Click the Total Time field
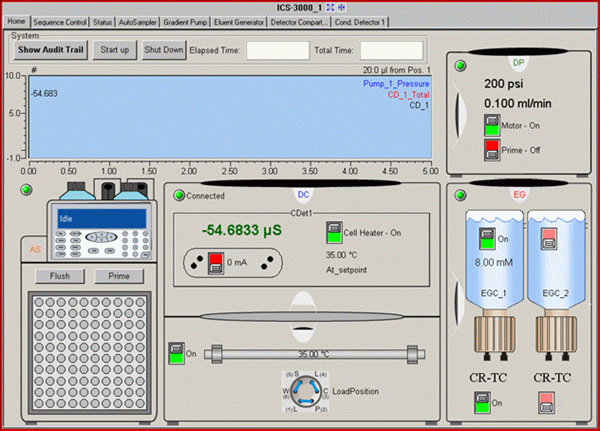600x431 pixels. click(x=391, y=51)
